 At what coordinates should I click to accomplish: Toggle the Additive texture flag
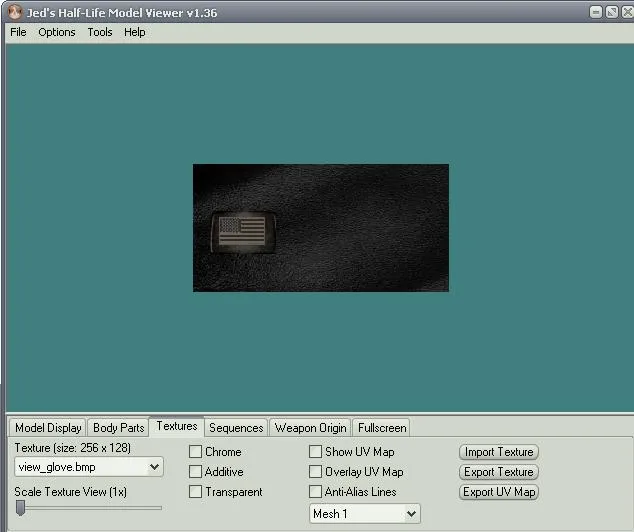point(196,472)
